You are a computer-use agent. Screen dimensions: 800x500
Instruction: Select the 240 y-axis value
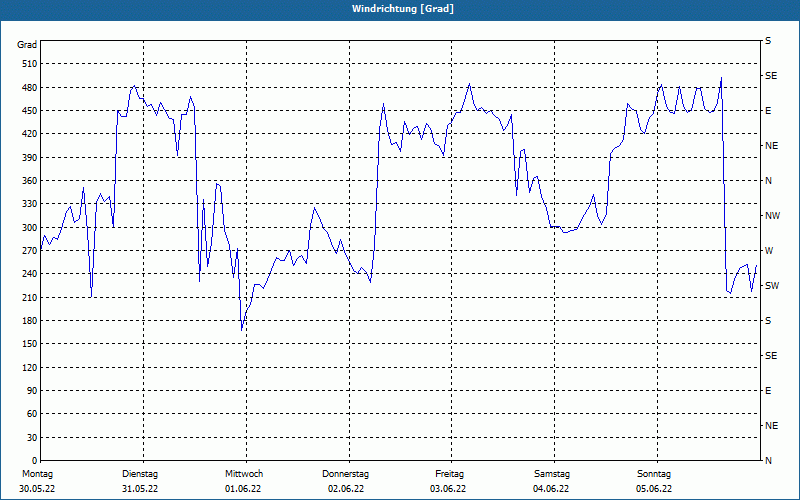click(x=30, y=274)
